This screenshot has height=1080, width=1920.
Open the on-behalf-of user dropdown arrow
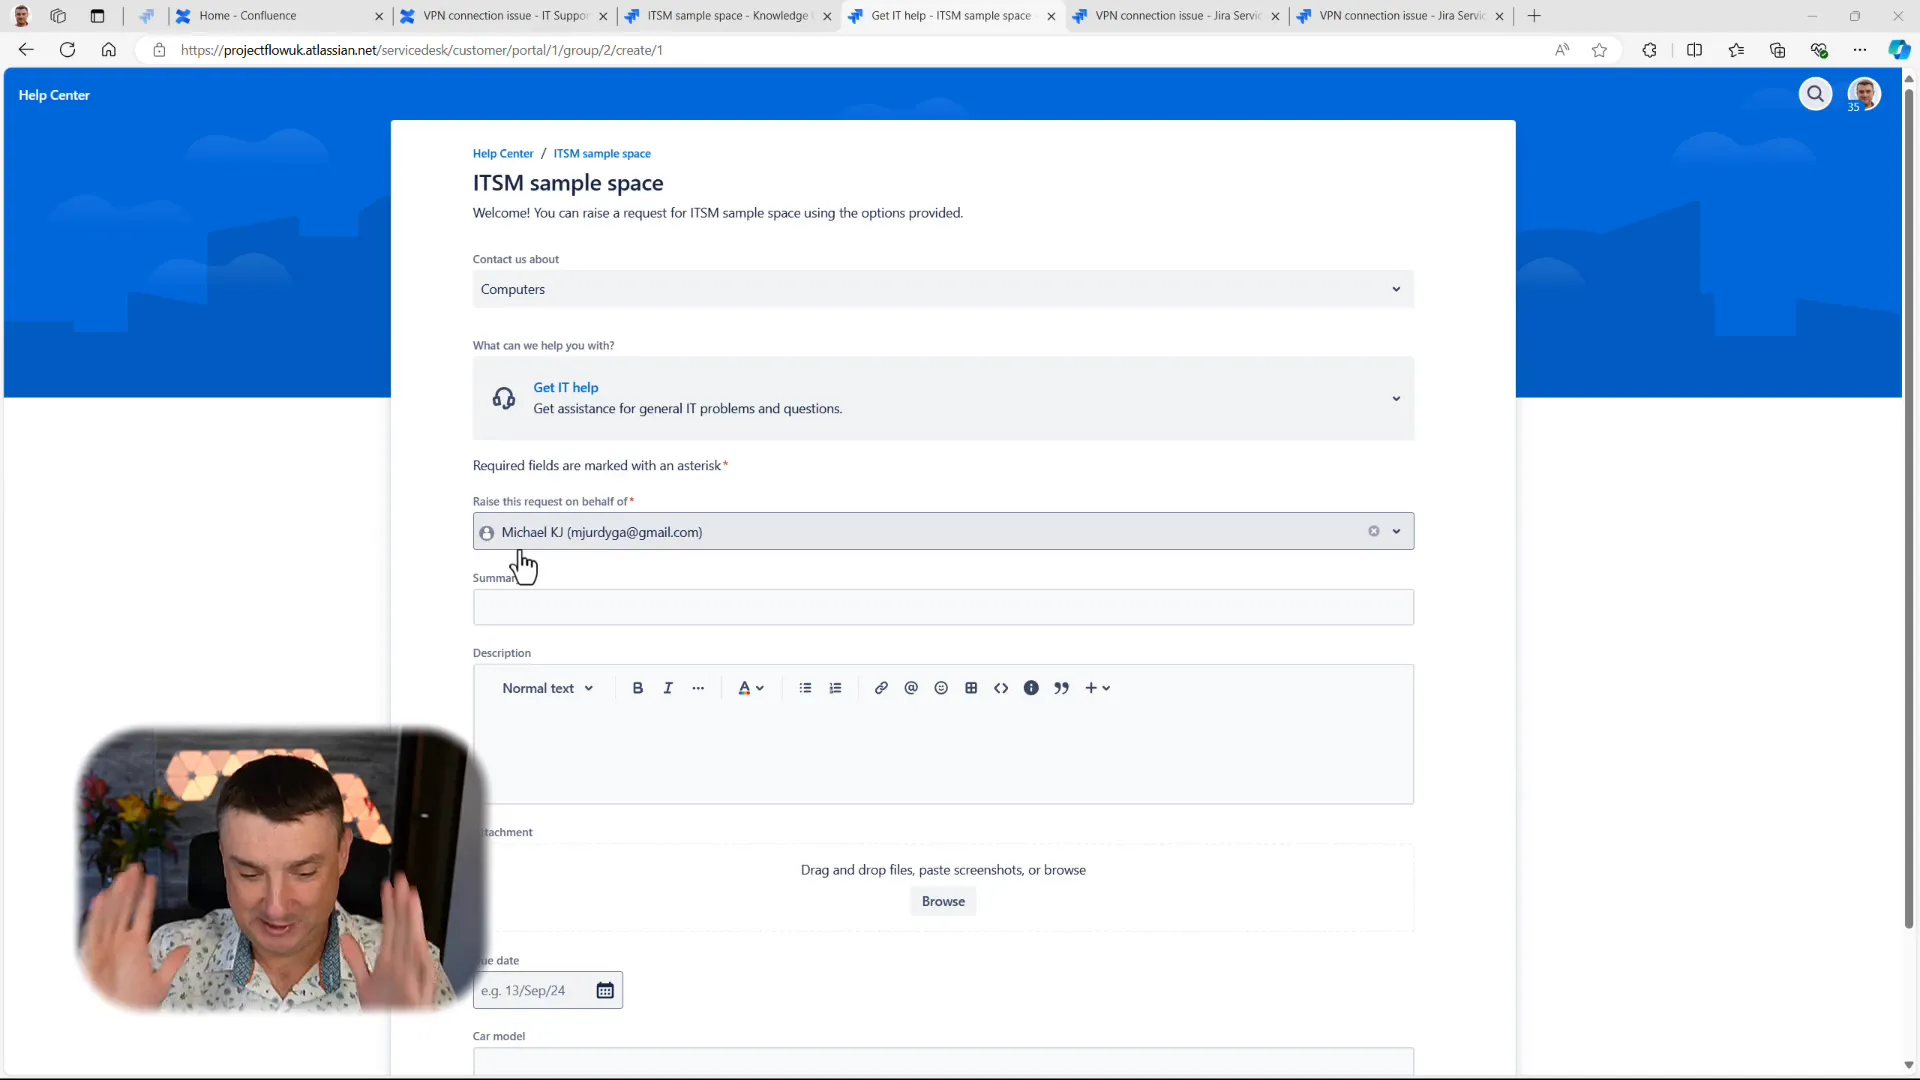tap(1397, 531)
